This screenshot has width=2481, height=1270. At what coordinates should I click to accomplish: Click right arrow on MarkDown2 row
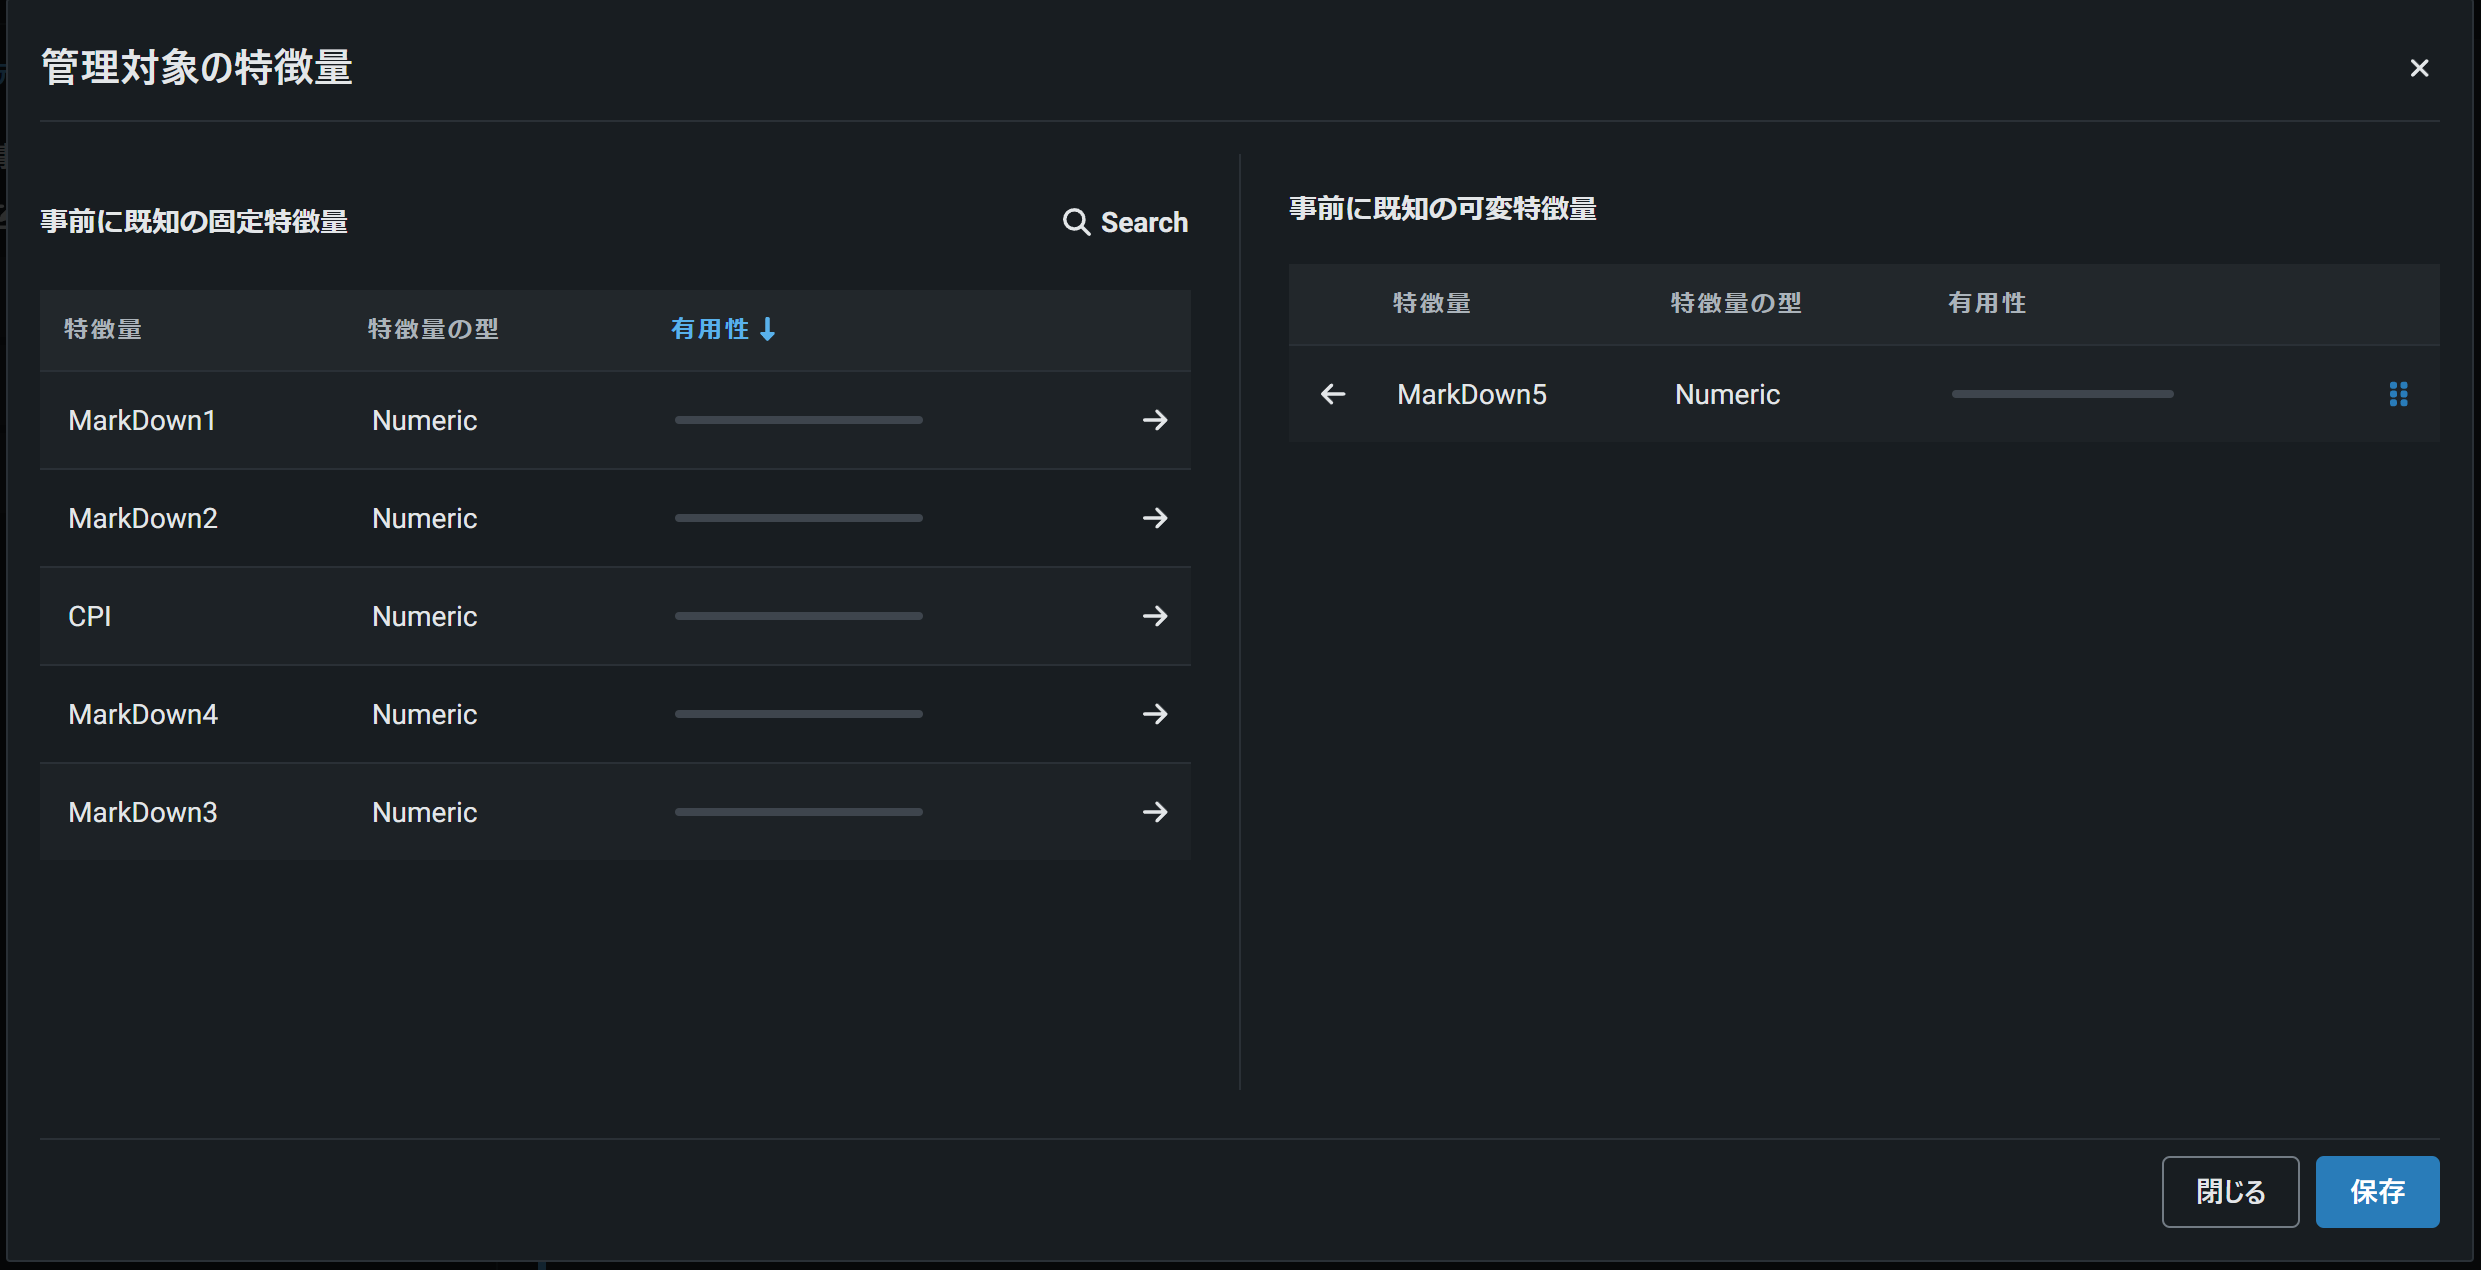click(x=1155, y=518)
